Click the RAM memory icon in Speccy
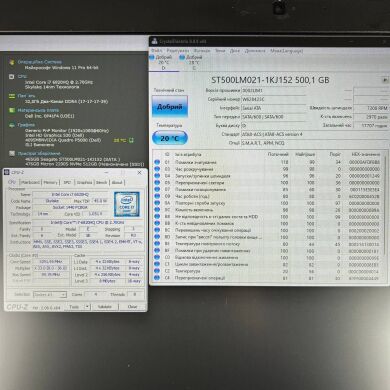Image resolution: width=390 pixels, height=390 pixels. click(x=12, y=96)
